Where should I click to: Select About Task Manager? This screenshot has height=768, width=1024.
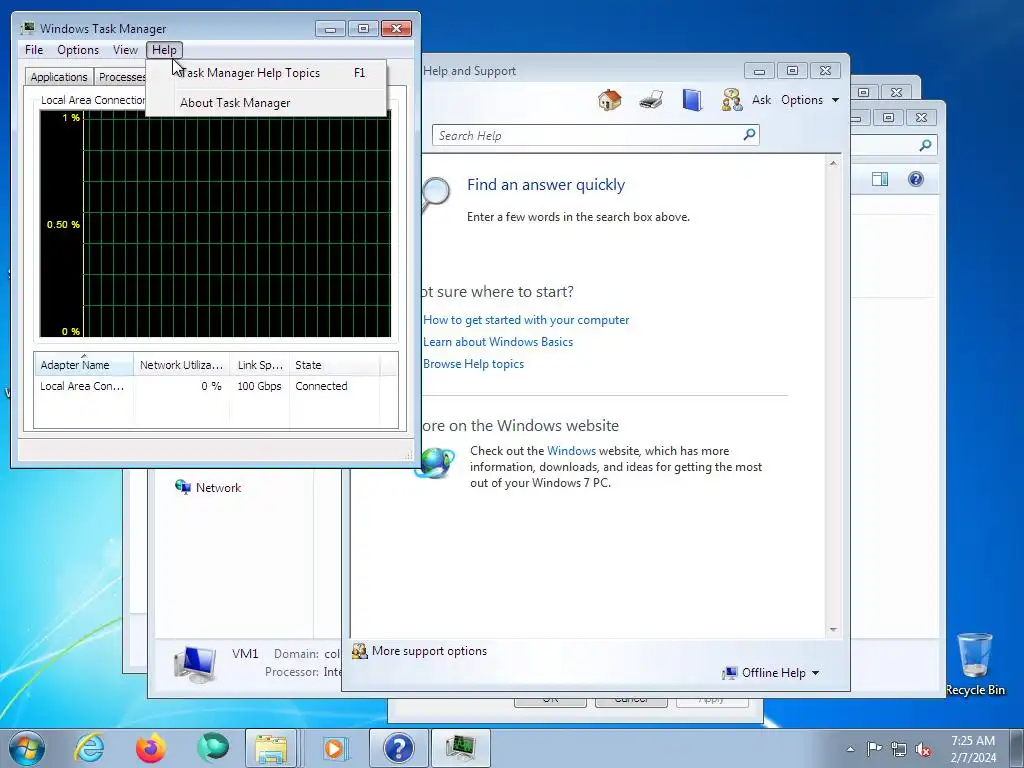click(267, 103)
